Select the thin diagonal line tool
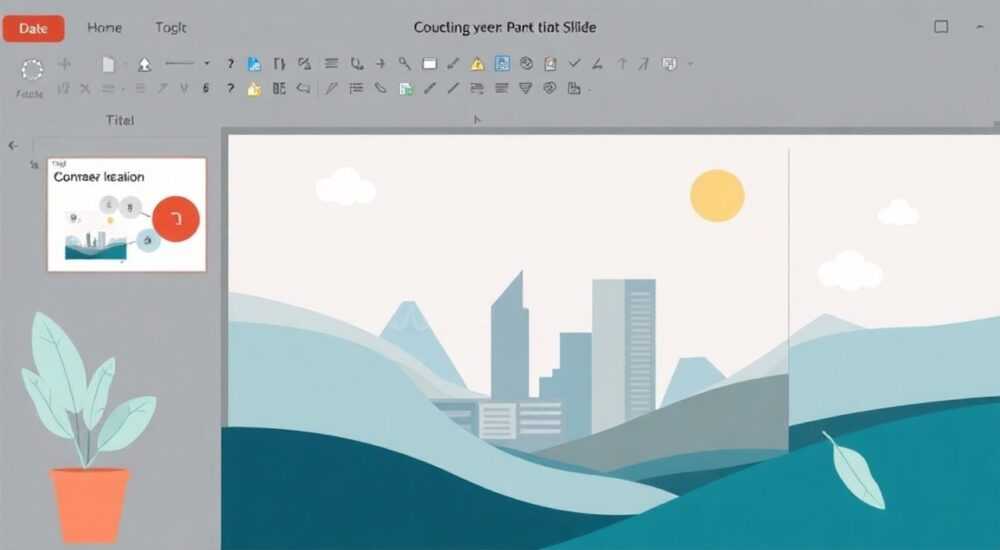The width and height of the screenshot is (1000, 550). click(453, 88)
